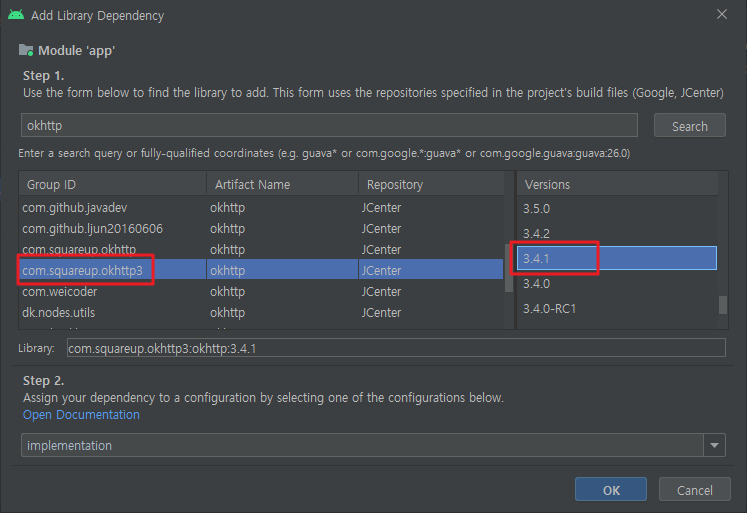
Task: Confirm with the OK button
Action: pyautogui.click(x=611, y=490)
